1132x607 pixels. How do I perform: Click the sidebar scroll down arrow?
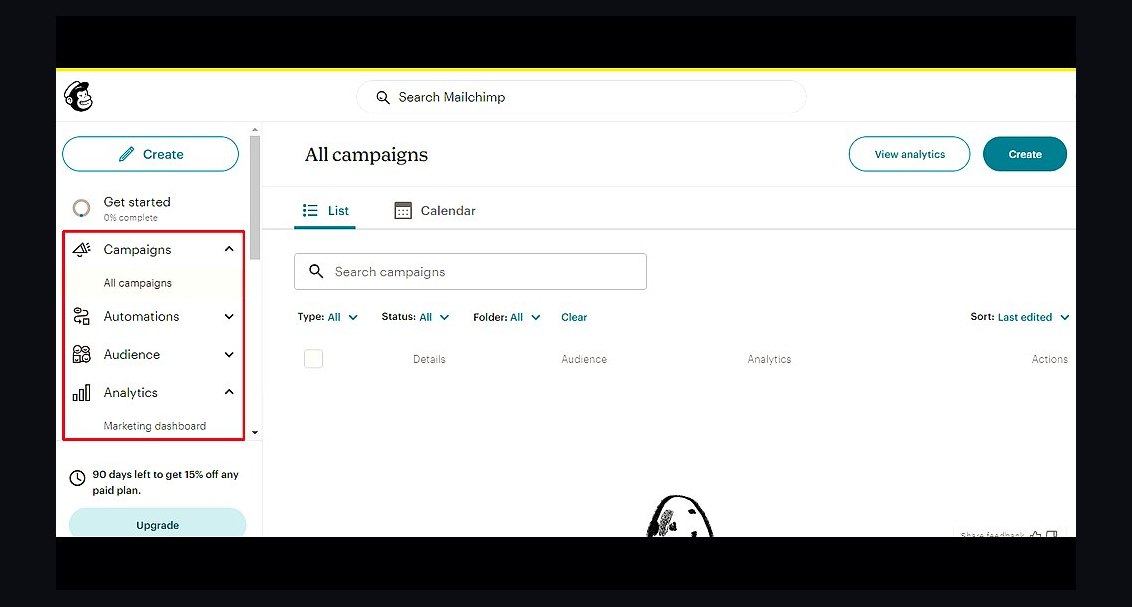[x=255, y=433]
